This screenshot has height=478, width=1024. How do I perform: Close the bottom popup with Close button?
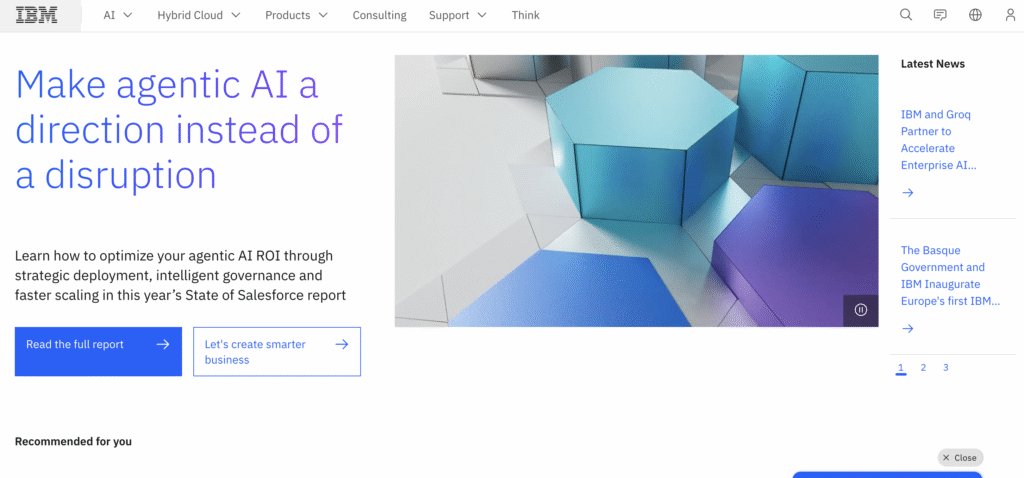[x=960, y=458]
